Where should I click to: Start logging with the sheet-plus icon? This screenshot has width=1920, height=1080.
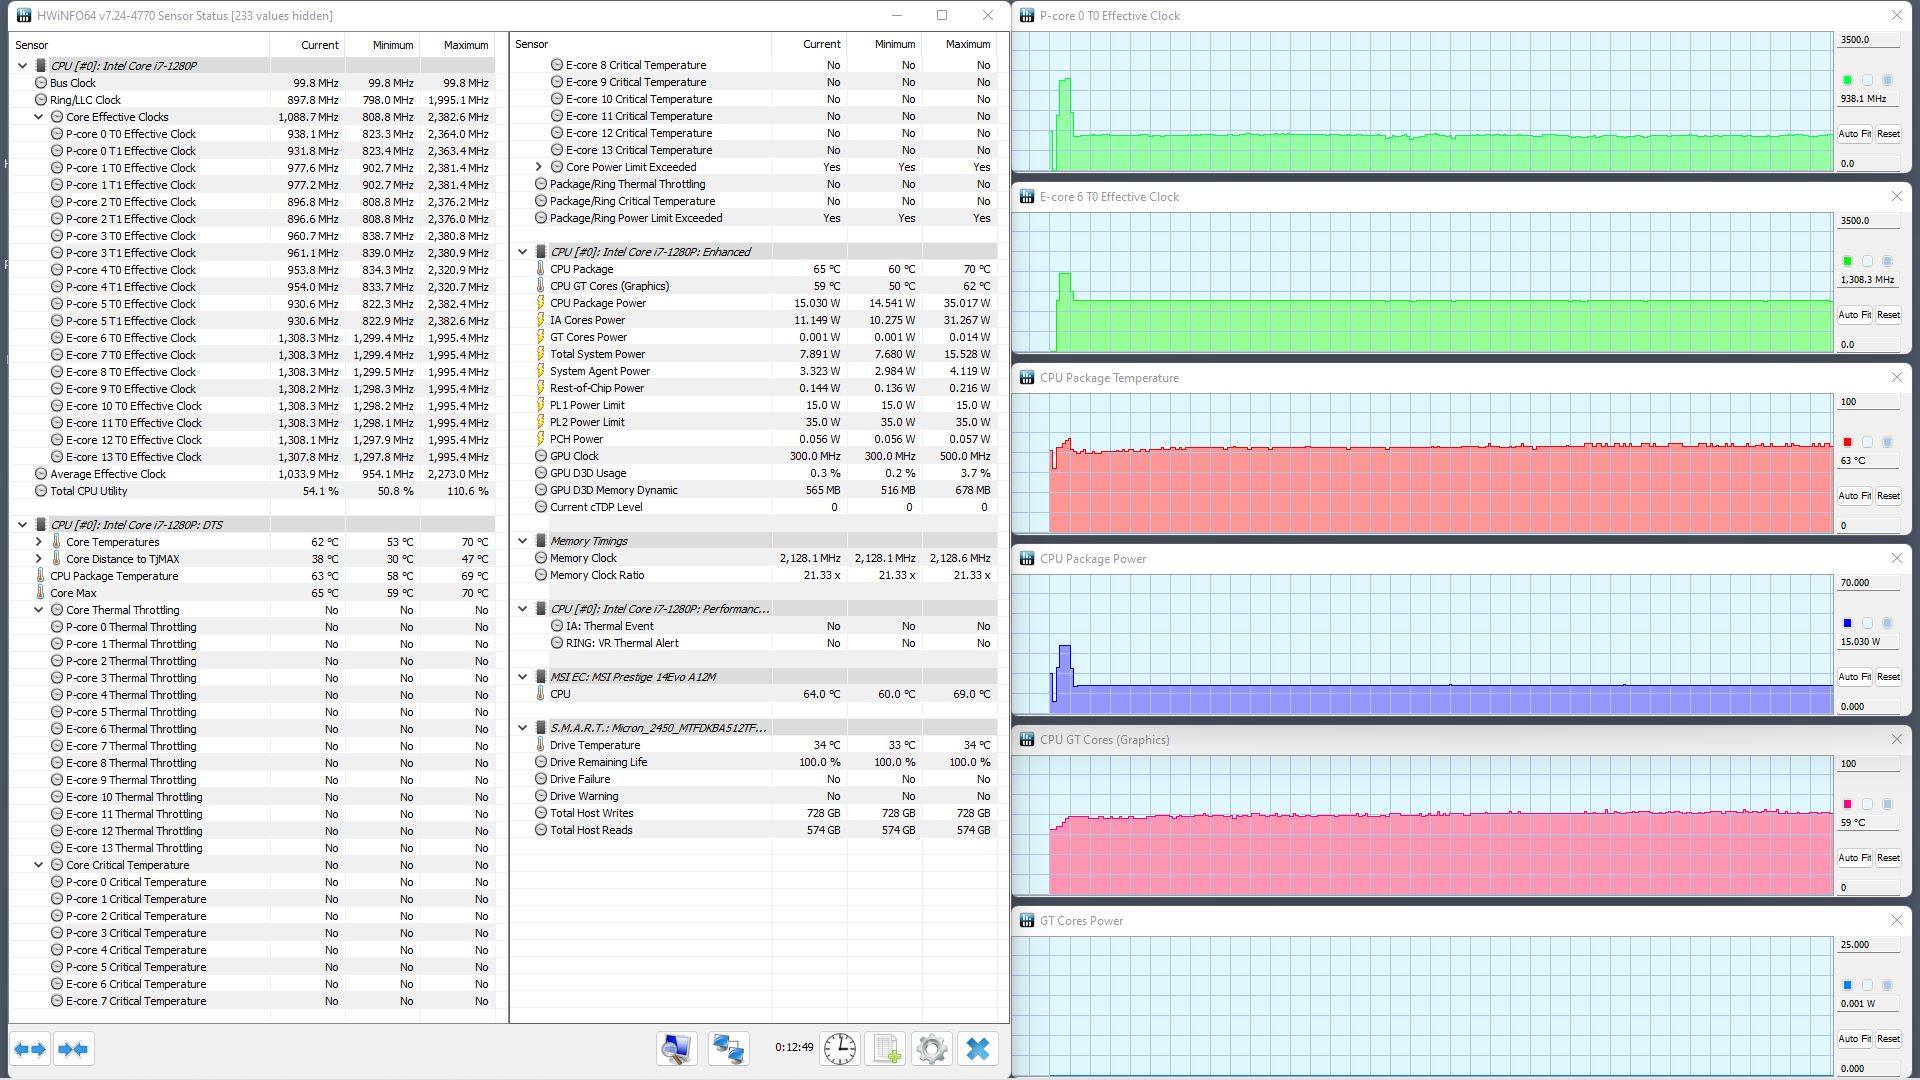[886, 1048]
